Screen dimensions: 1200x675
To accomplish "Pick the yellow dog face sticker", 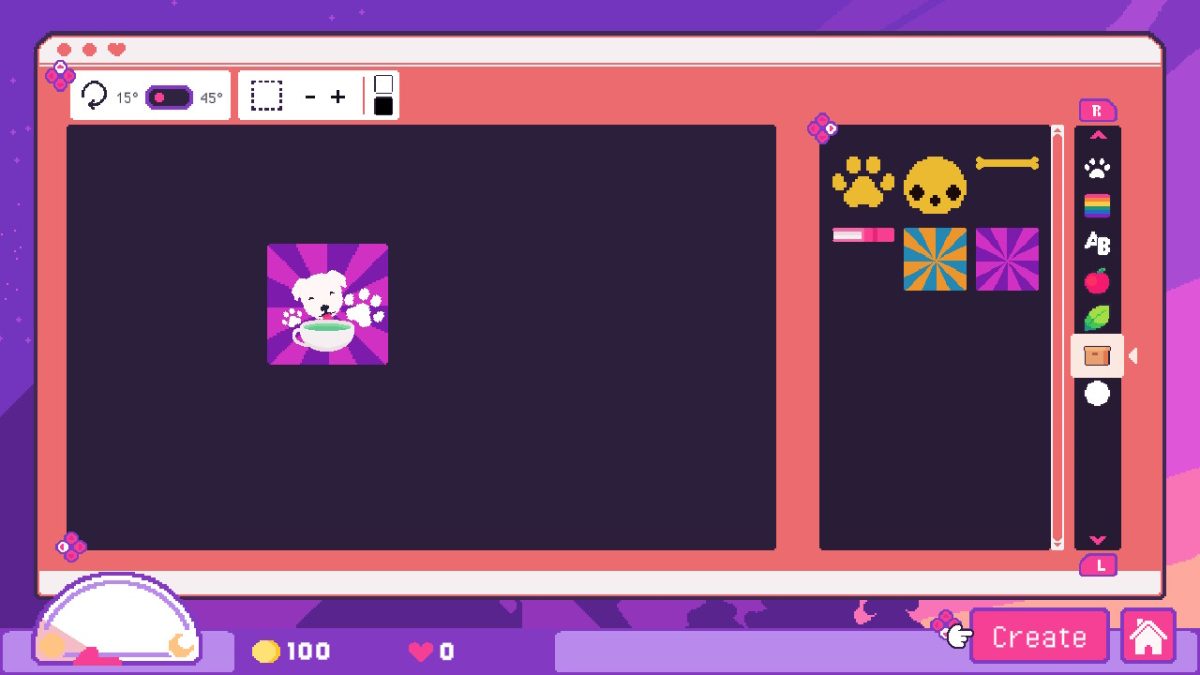I will (935, 185).
